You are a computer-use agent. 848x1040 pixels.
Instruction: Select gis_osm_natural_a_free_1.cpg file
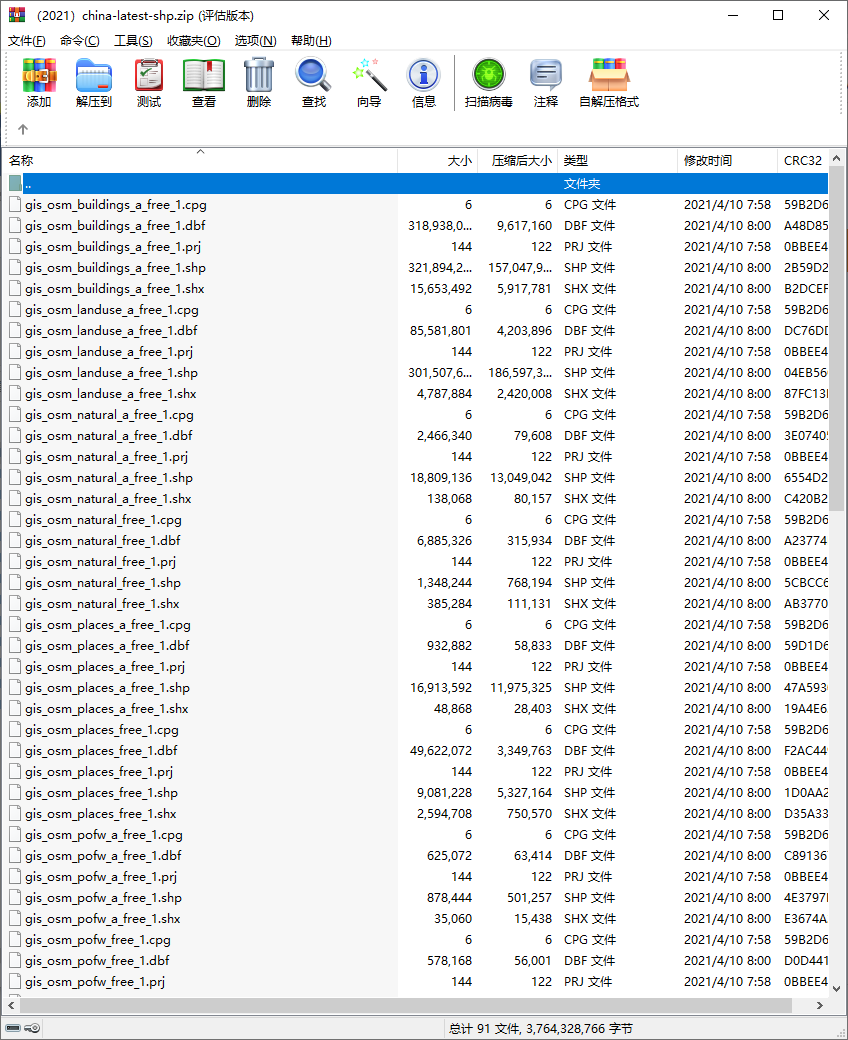[416, 415]
